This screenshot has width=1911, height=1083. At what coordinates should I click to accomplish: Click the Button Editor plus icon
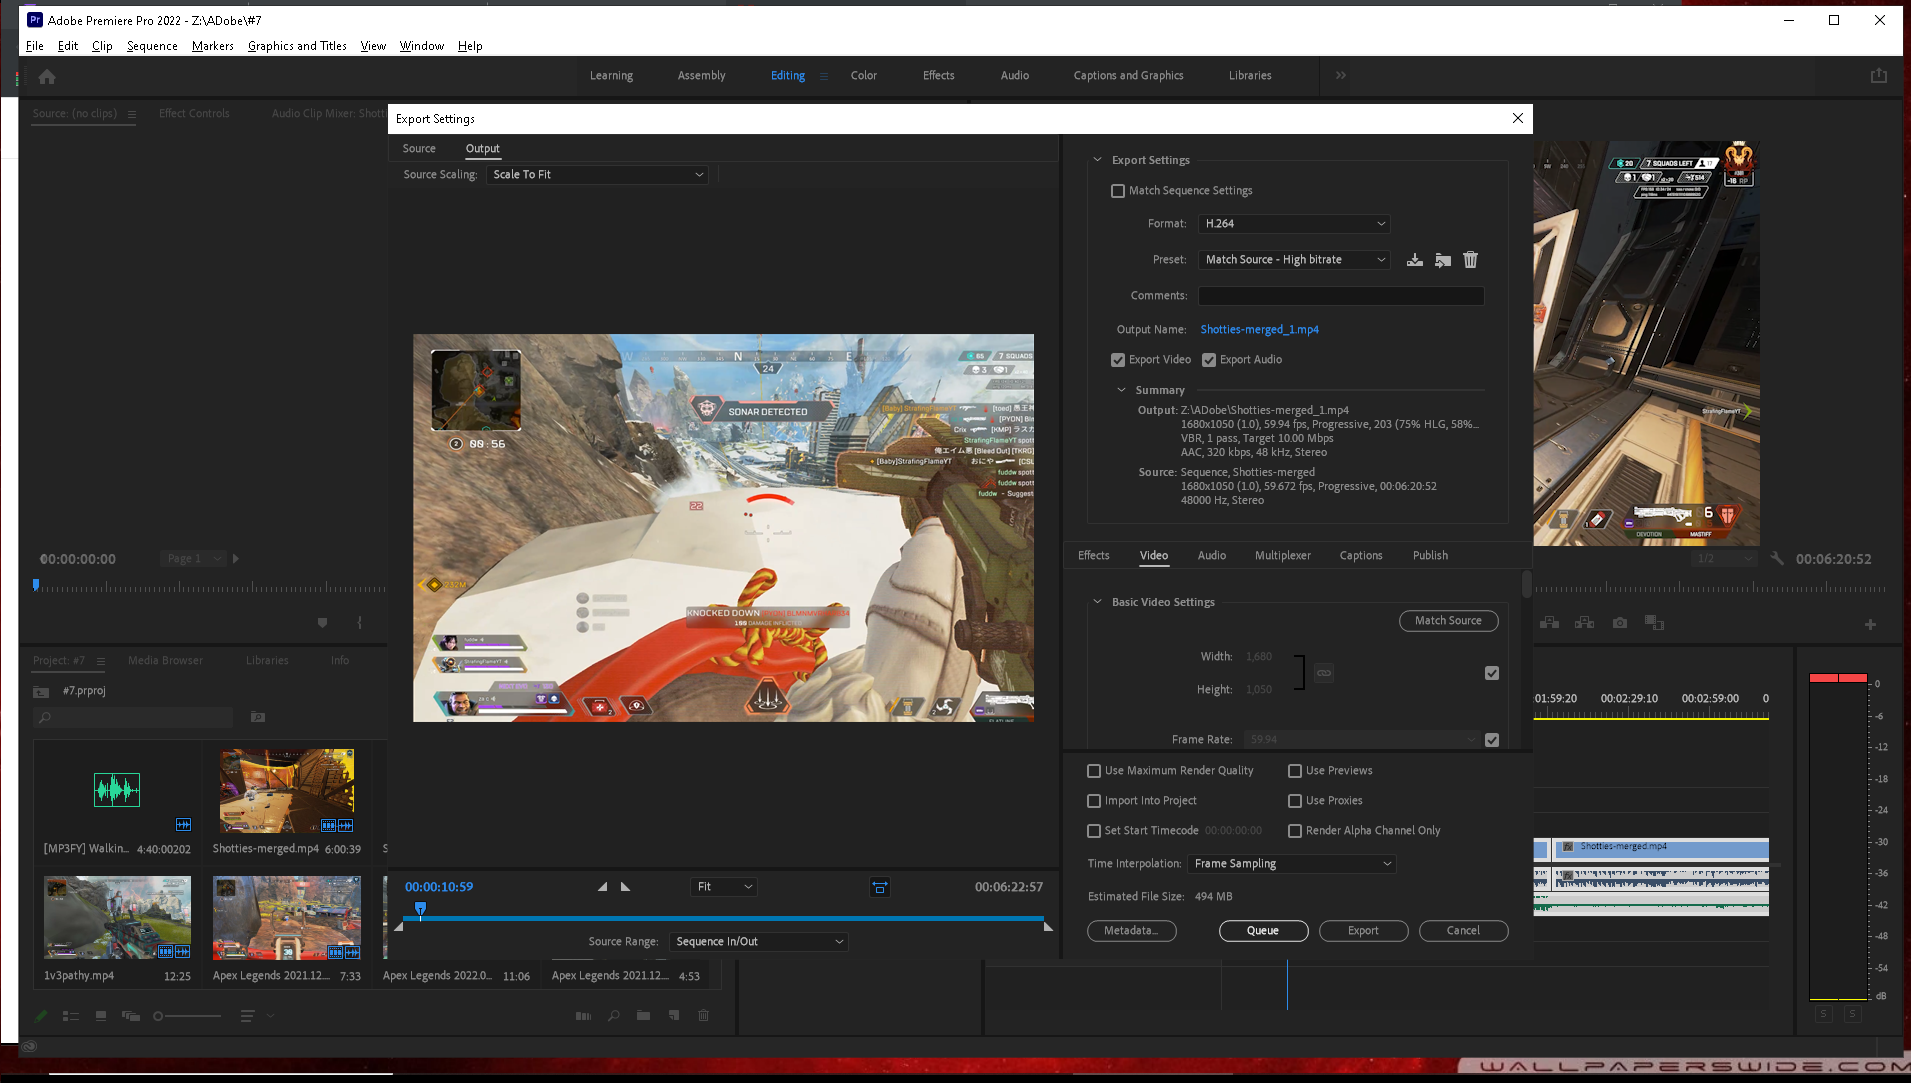(1870, 625)
